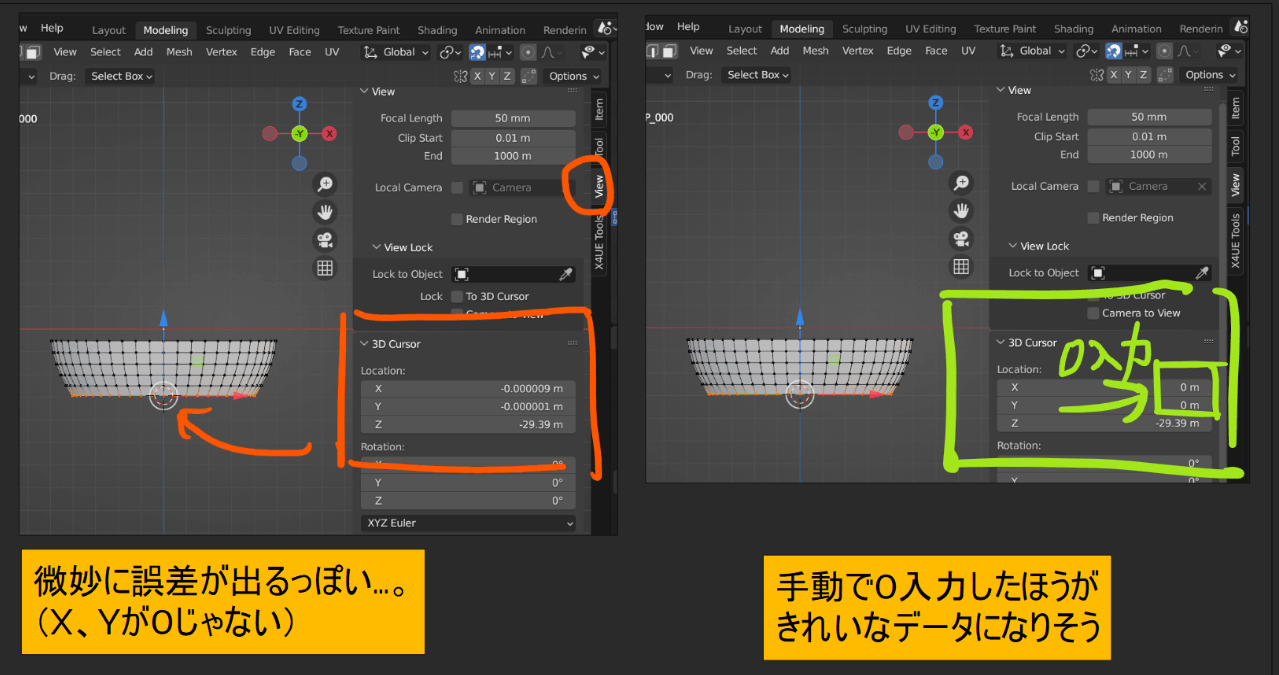The image size is (1279, 675).
Task: Toggle proportional editing icon in right screenshot
Action: [1164, 51]
